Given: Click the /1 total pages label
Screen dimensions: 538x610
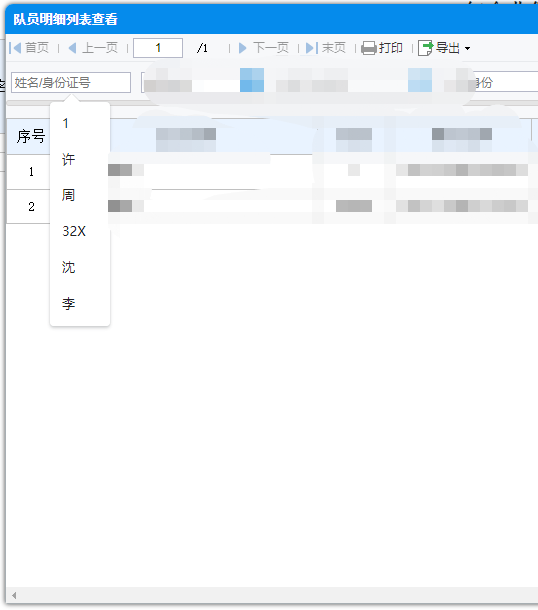Looking at the screenshot, I should [202, 48].
